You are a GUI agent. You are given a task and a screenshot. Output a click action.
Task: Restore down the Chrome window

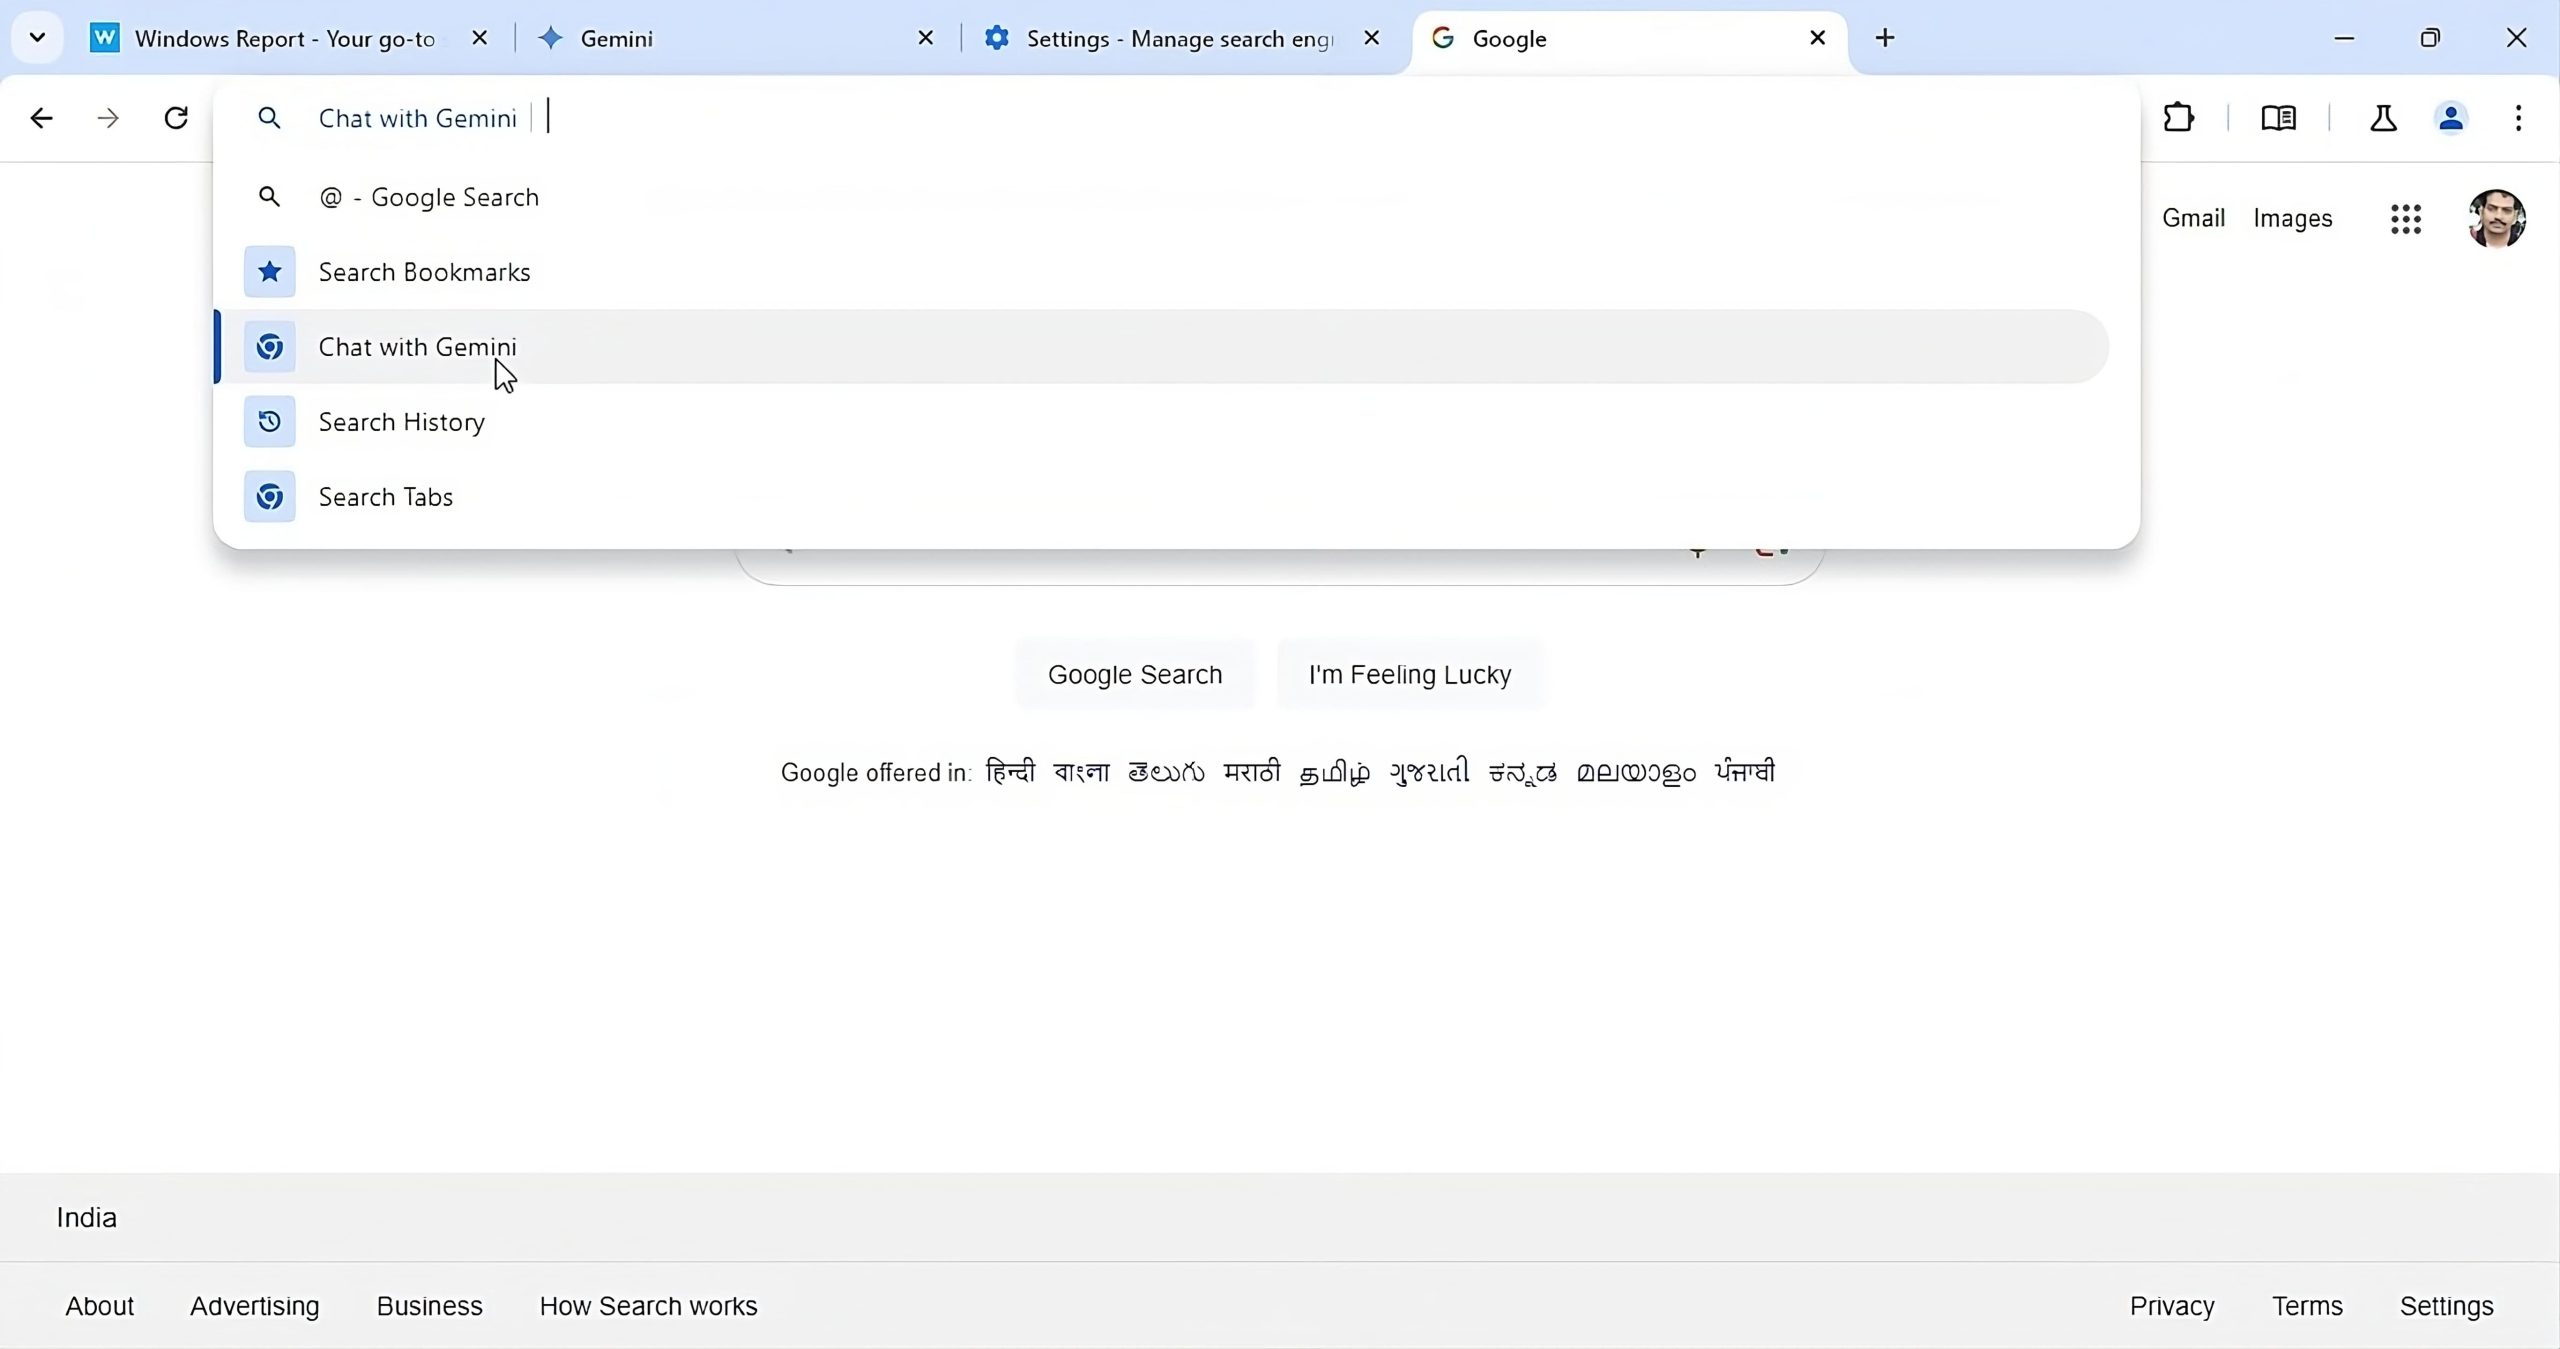pos(2430,38)
